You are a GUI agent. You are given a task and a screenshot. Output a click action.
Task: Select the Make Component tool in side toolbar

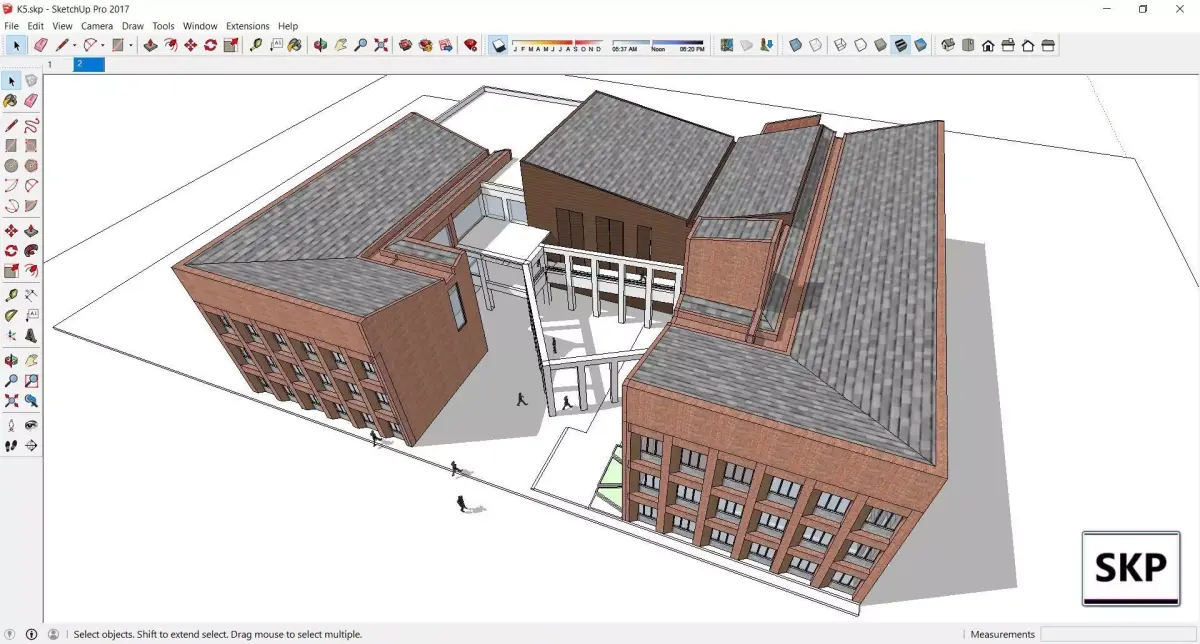pyautogui.click(x=31, y=81)
